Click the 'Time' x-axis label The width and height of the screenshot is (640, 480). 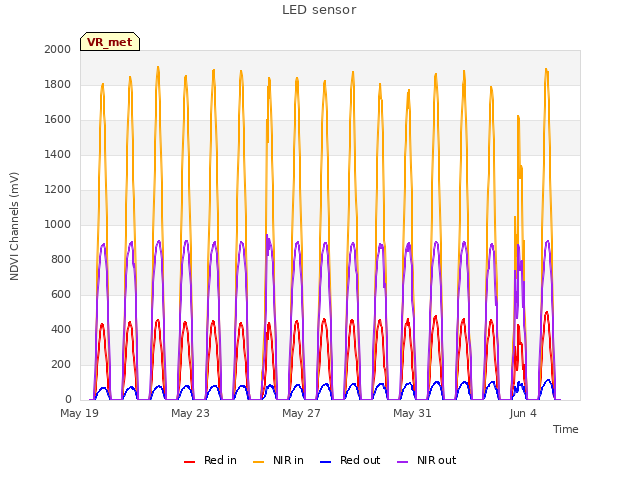[565, 429]
